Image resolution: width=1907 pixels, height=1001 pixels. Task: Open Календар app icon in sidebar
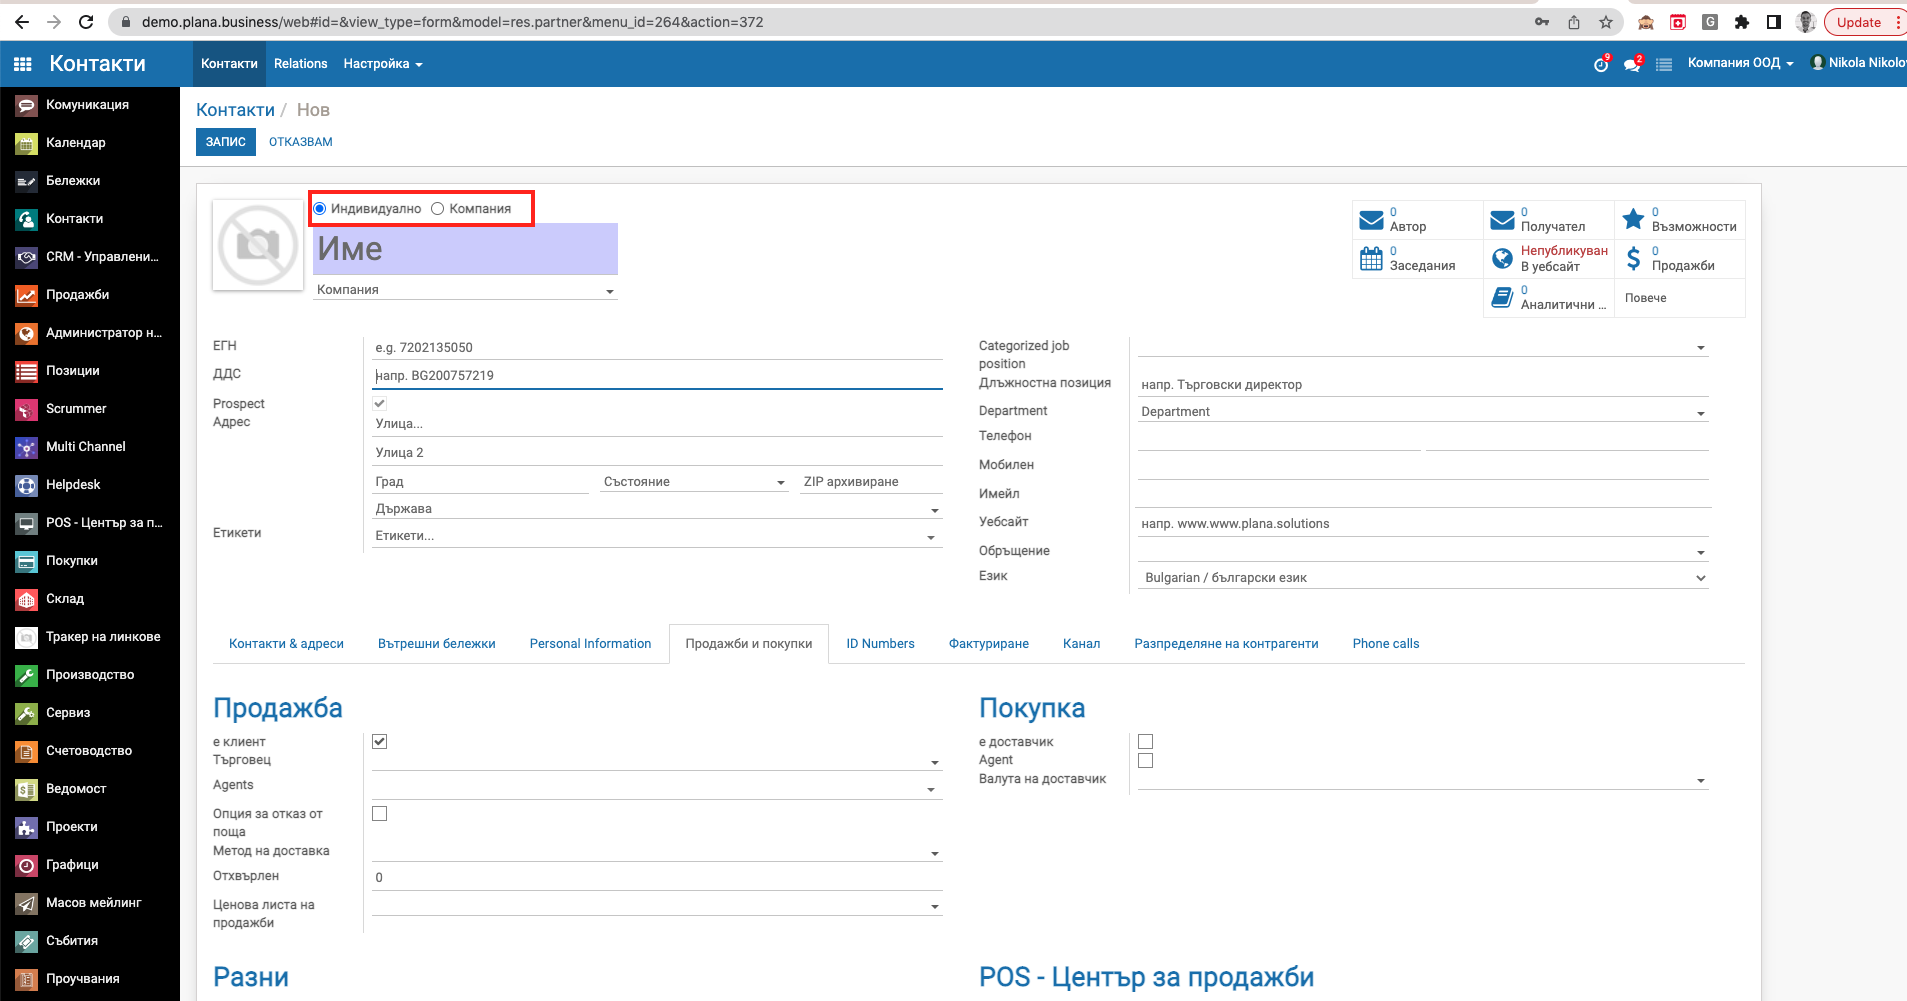point(26,143)
